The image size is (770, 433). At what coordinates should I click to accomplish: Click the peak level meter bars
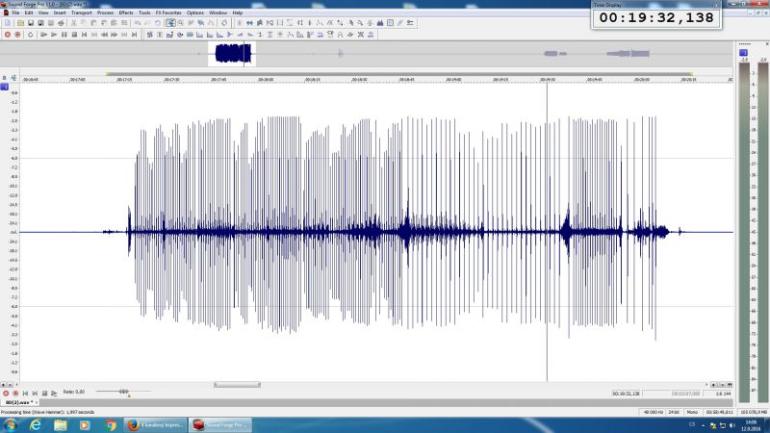click(754, 231)
